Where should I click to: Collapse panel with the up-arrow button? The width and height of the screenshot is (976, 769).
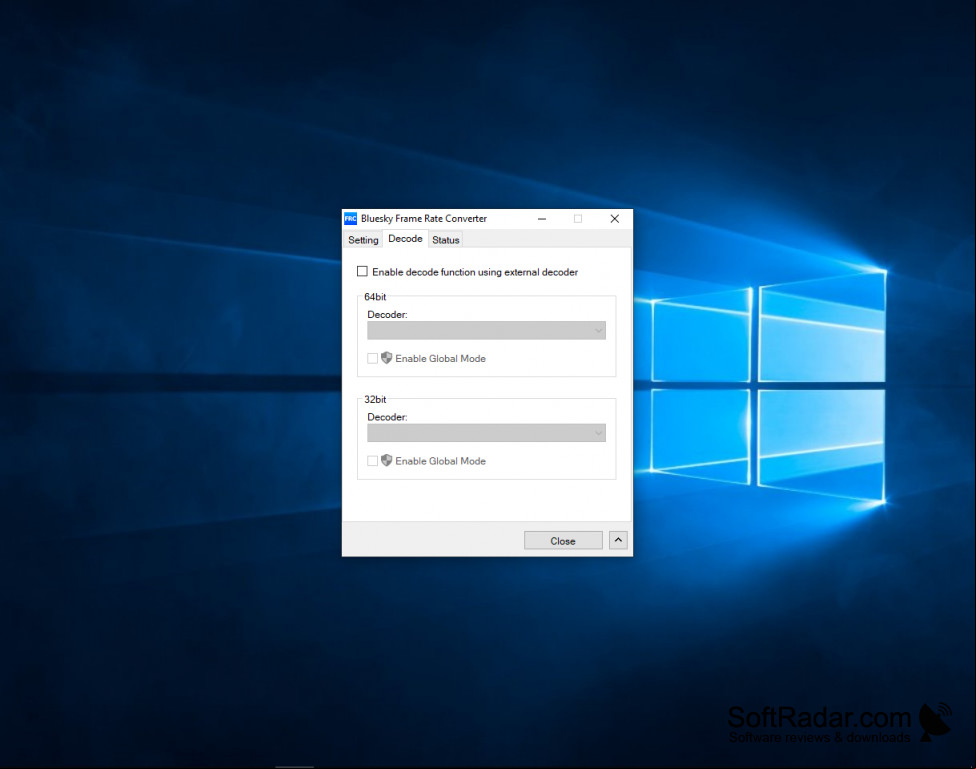(618, 540)
